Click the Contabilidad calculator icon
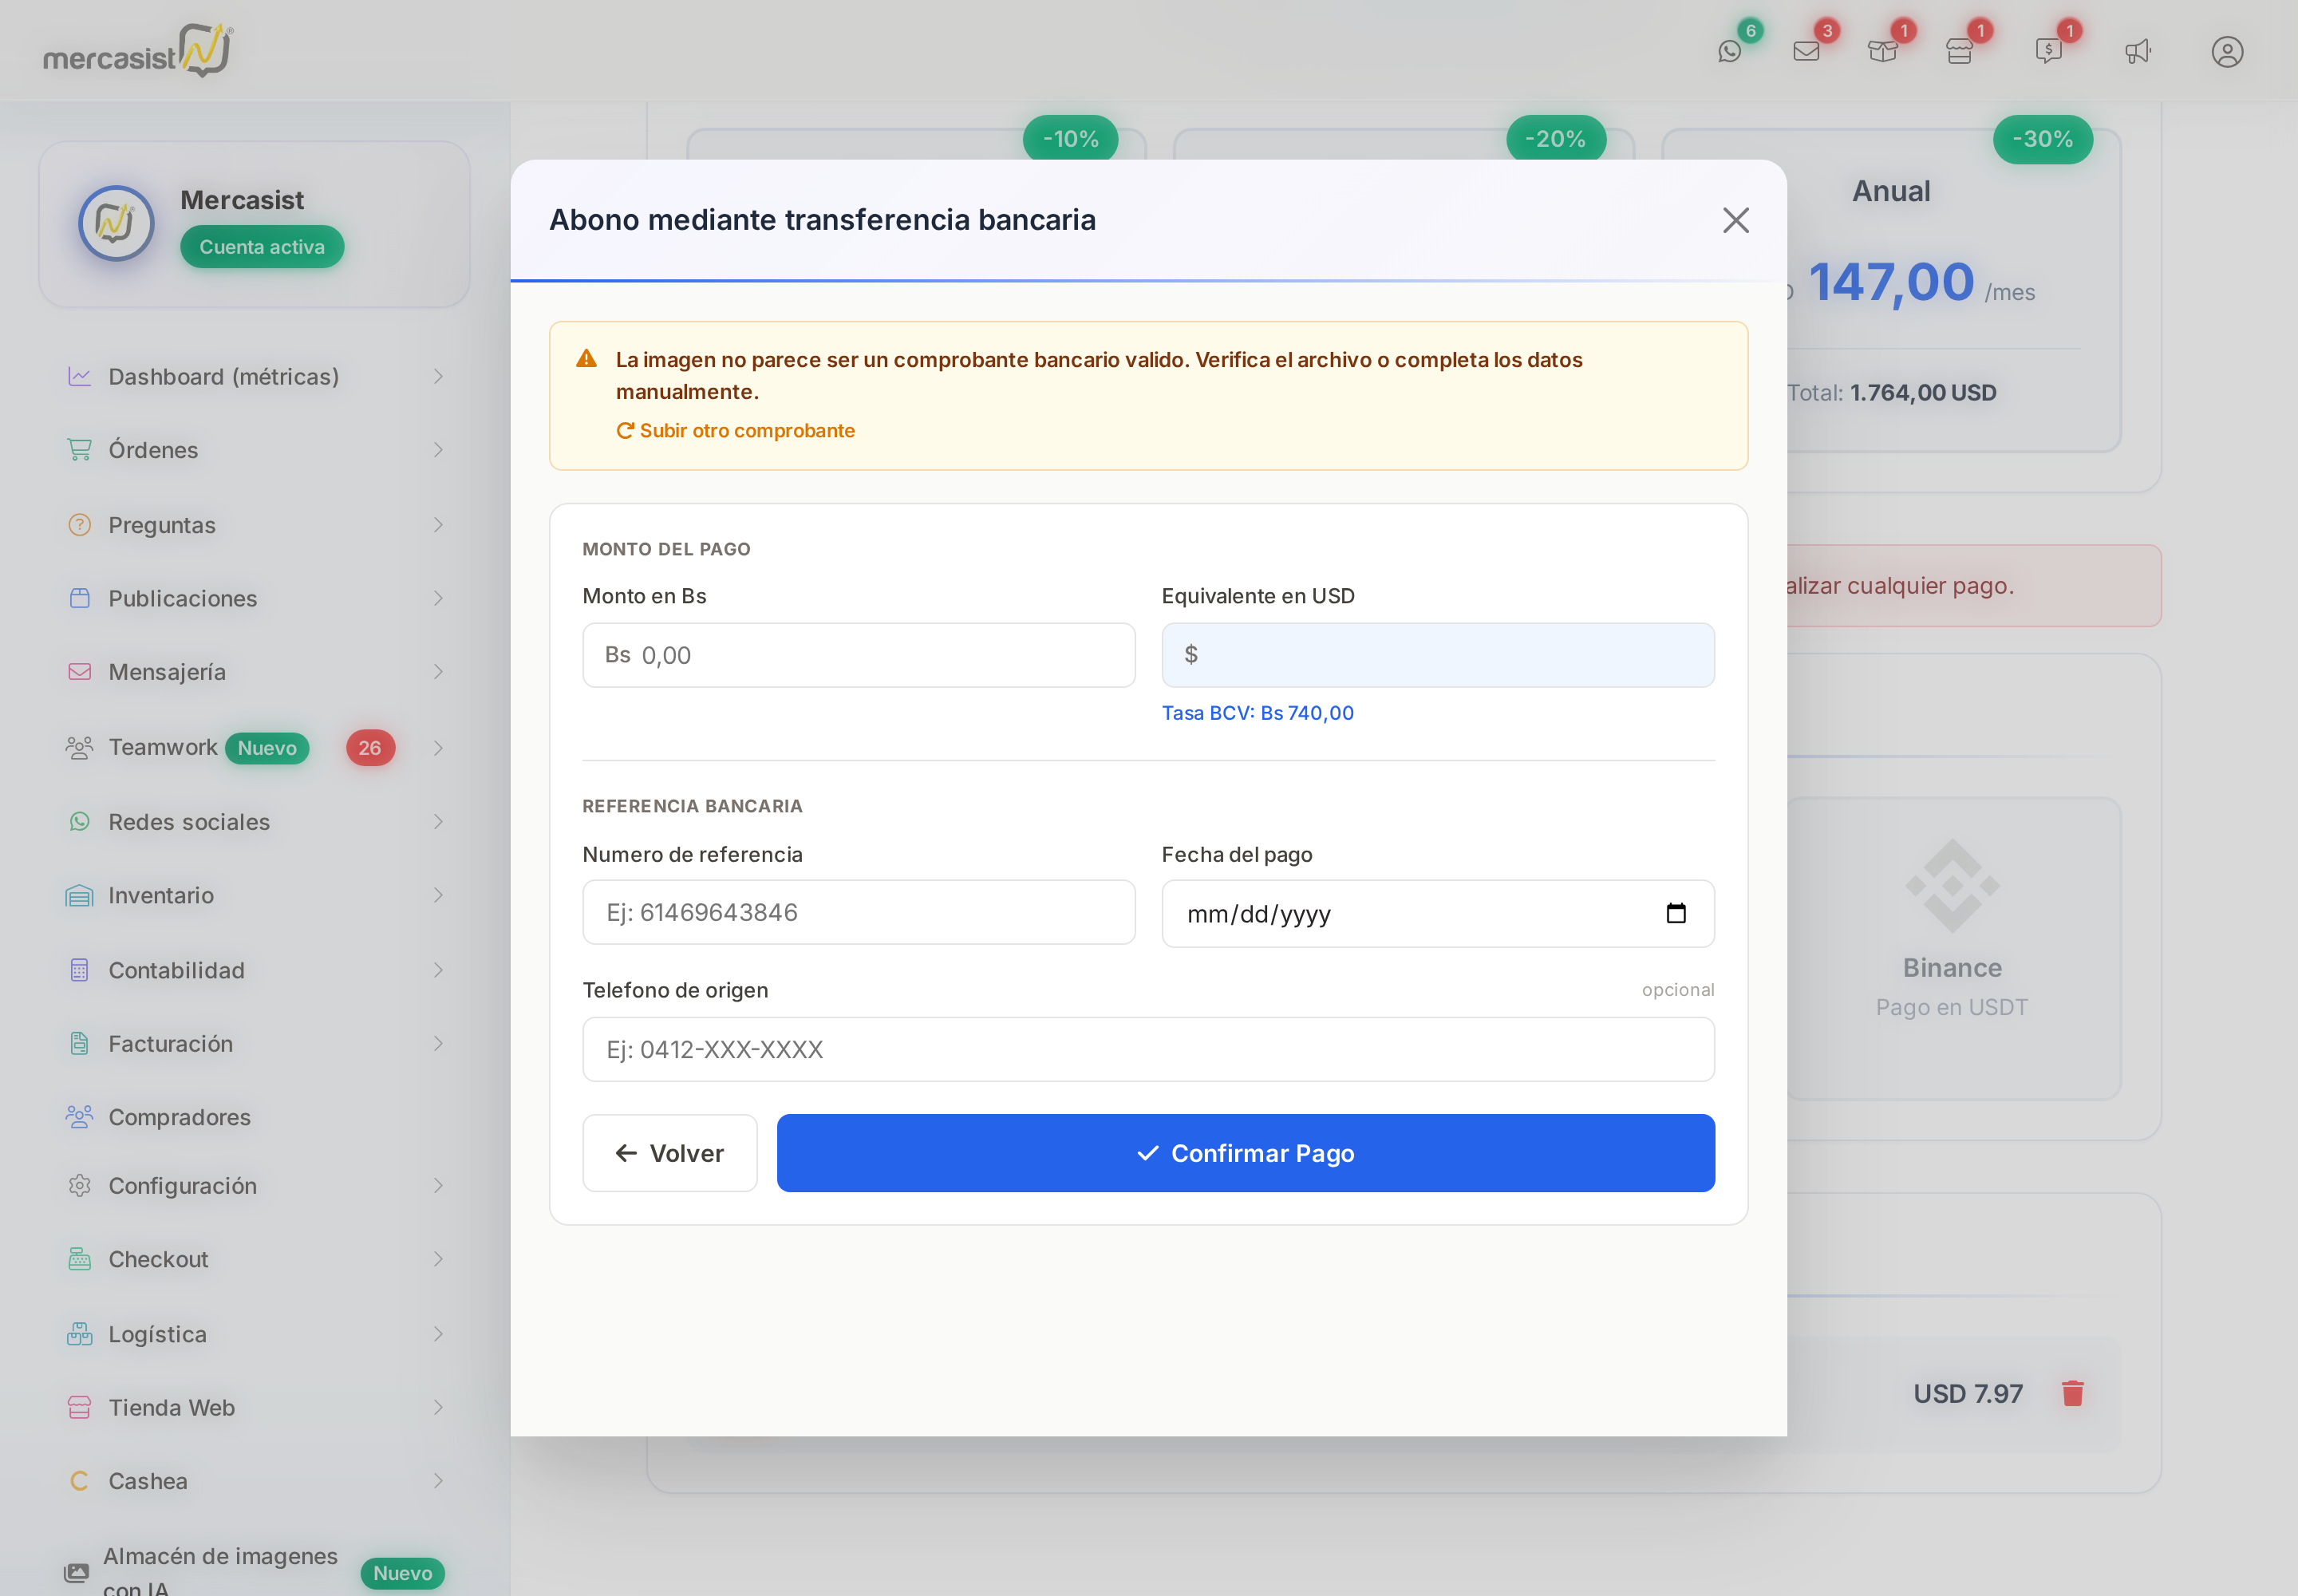This screenshot has height=1596, width=2298. click(79, 970)
